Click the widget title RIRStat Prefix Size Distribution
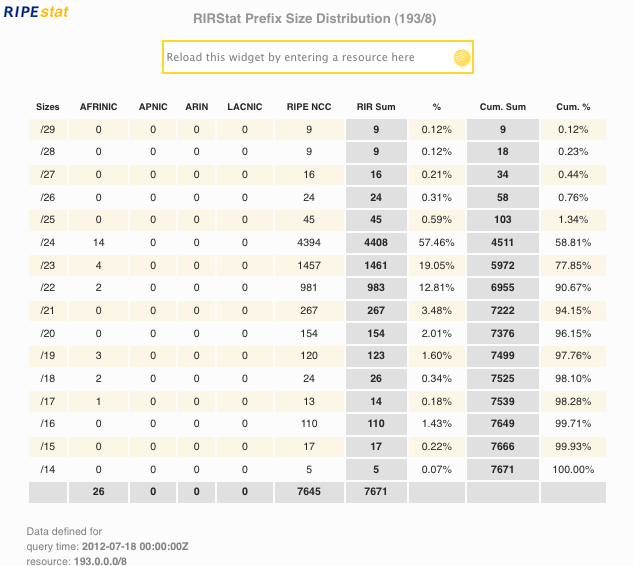The height and width of the screenshot is (566, 633). point(316,18)
